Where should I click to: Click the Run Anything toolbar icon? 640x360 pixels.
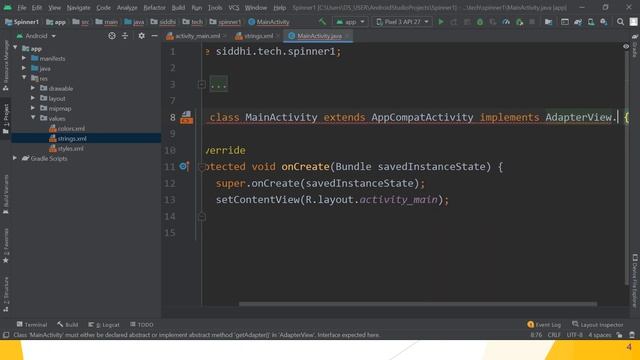565,22
